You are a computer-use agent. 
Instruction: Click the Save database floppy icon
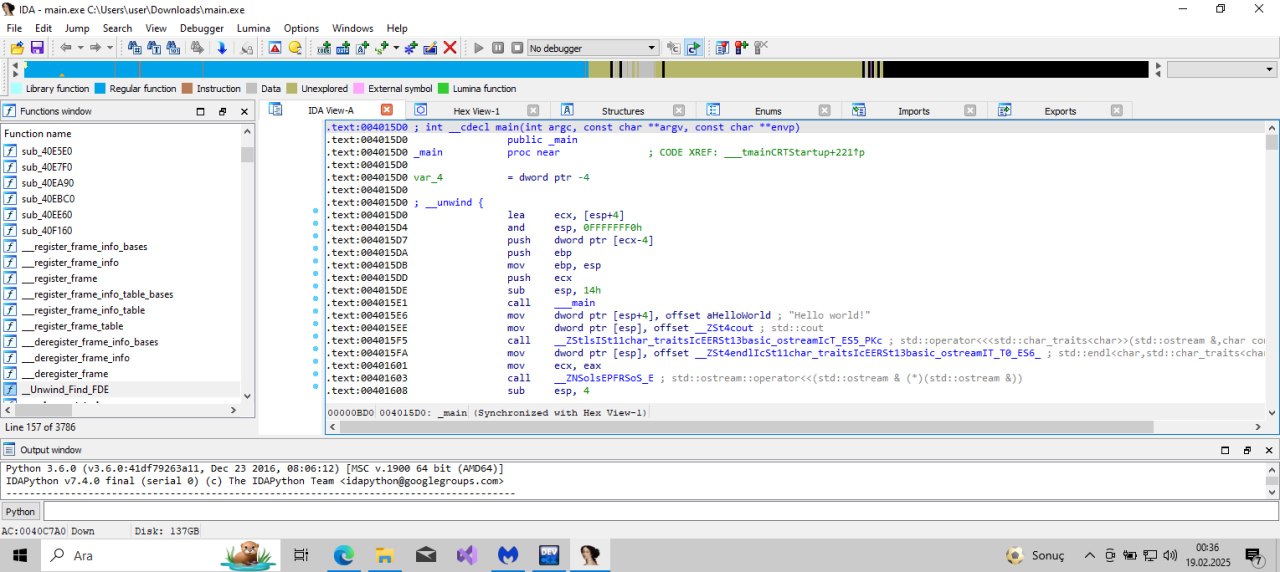(37, 48)
